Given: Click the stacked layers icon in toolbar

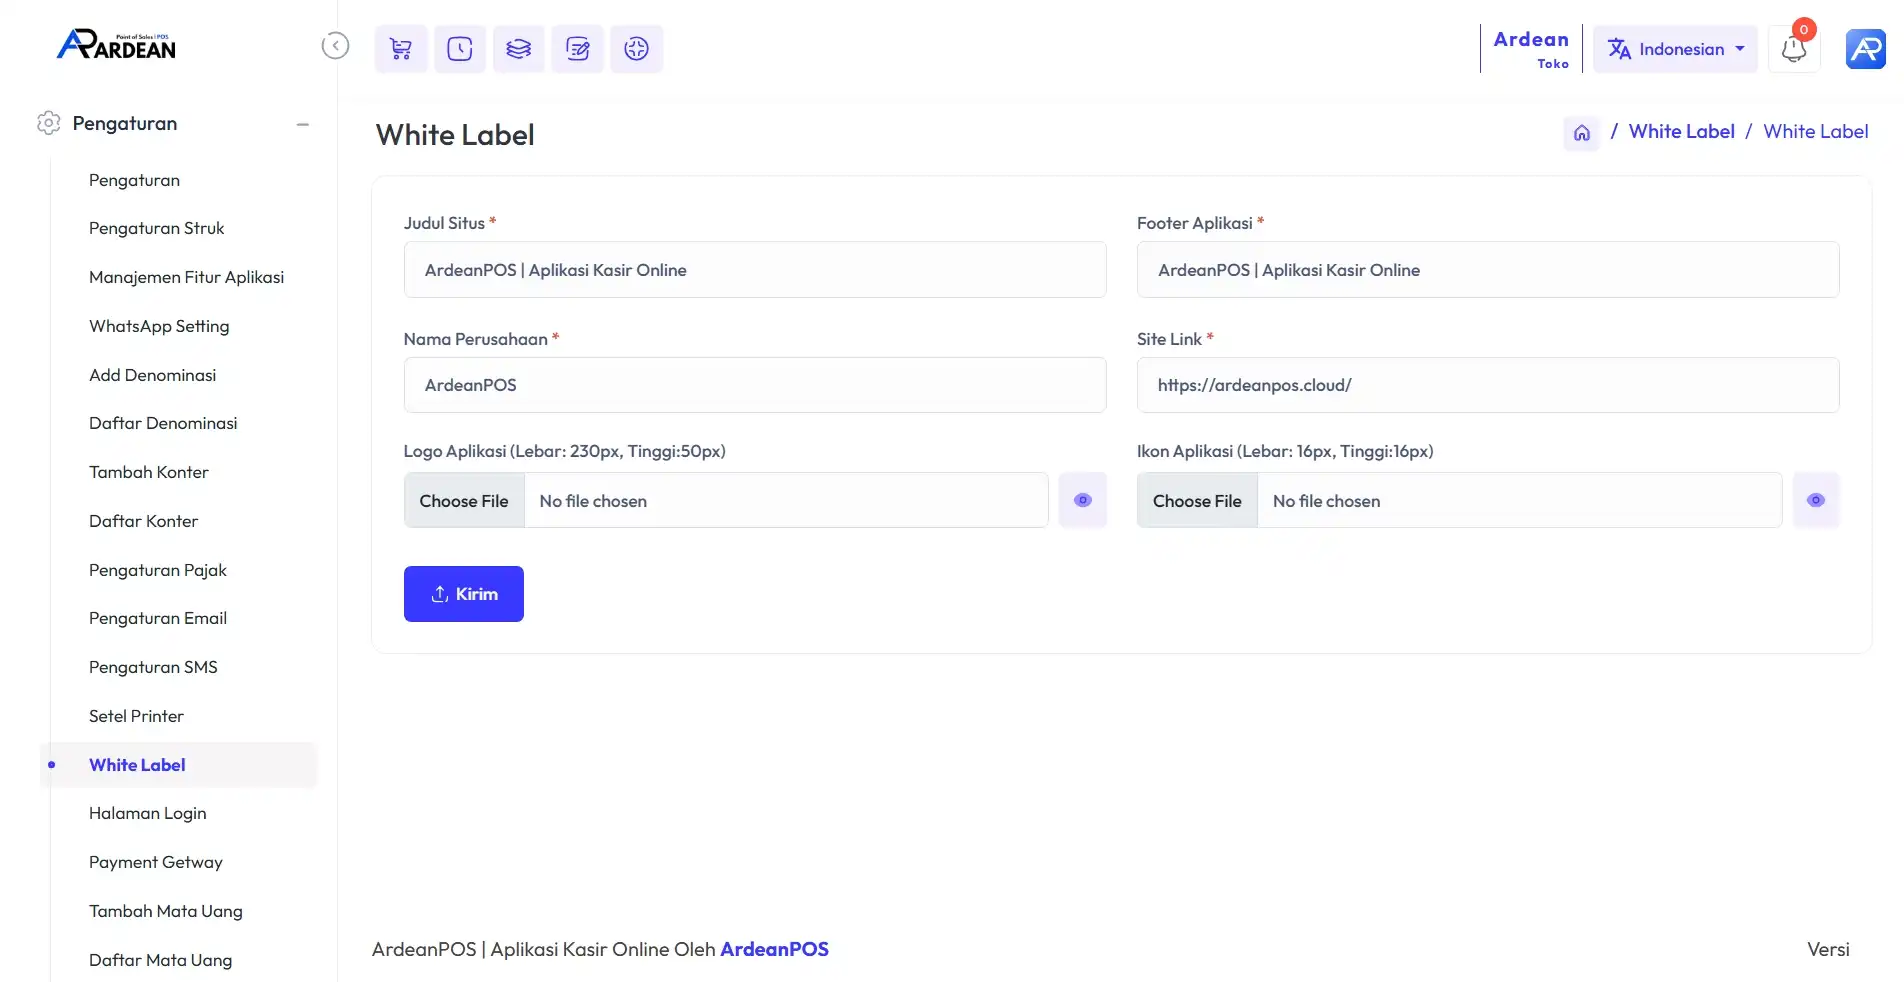Looking at the screenshot, I should pyautogui.click(x=519, y=49).
